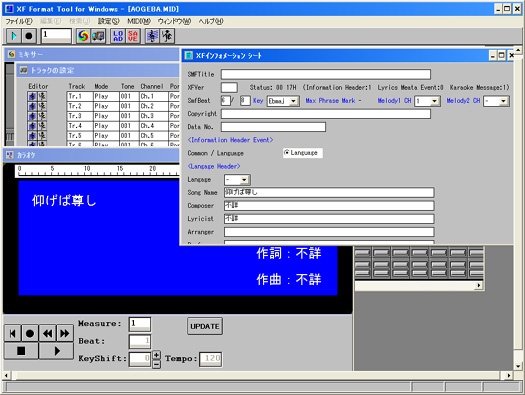Select the Language radio button

pos(287,153)
